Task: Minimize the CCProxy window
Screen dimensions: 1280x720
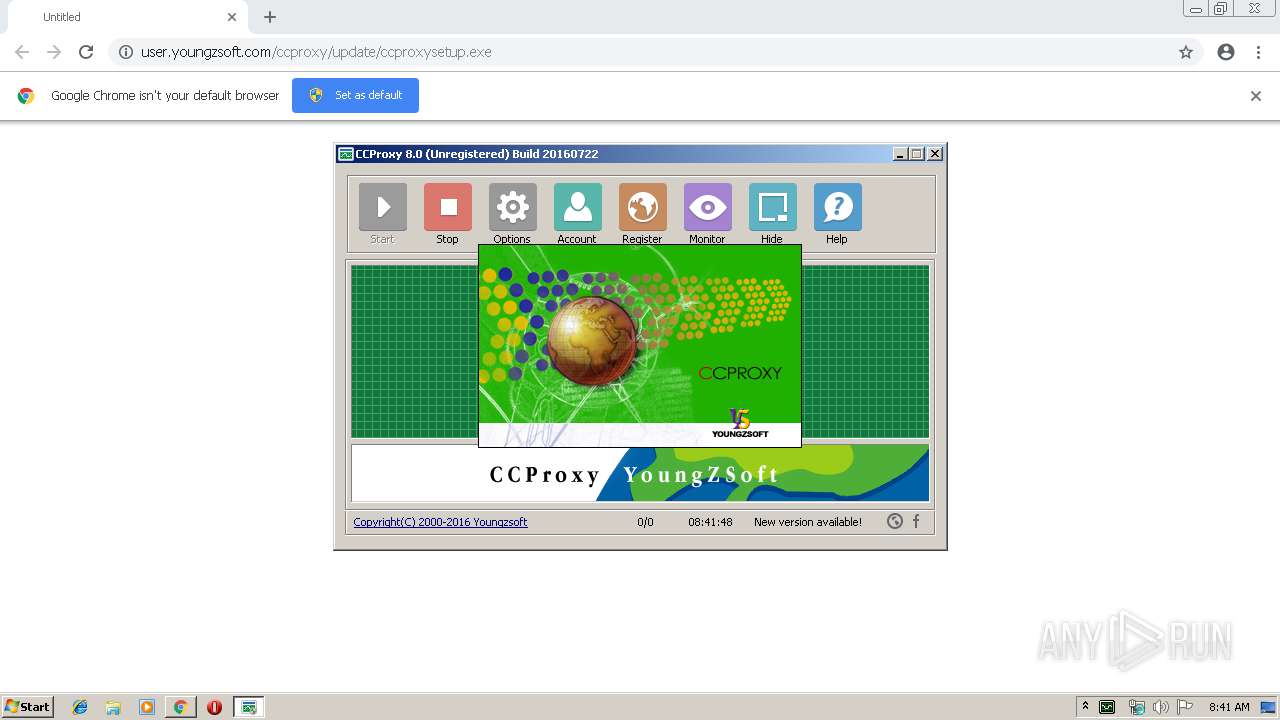Action: pos(900,154)
